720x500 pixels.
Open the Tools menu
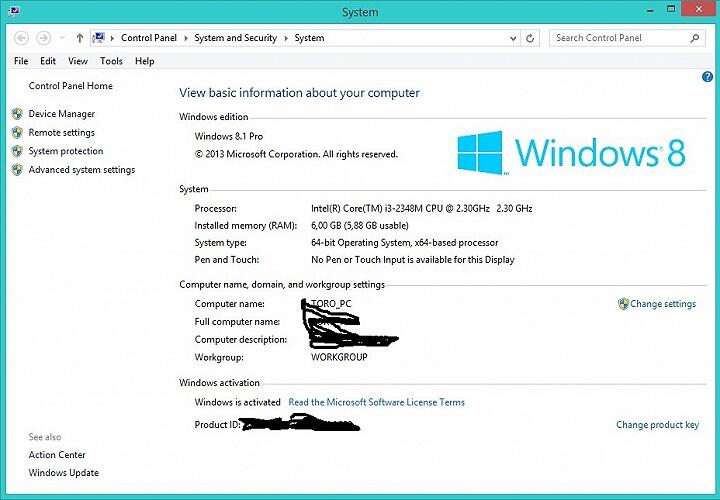[111, 61]
